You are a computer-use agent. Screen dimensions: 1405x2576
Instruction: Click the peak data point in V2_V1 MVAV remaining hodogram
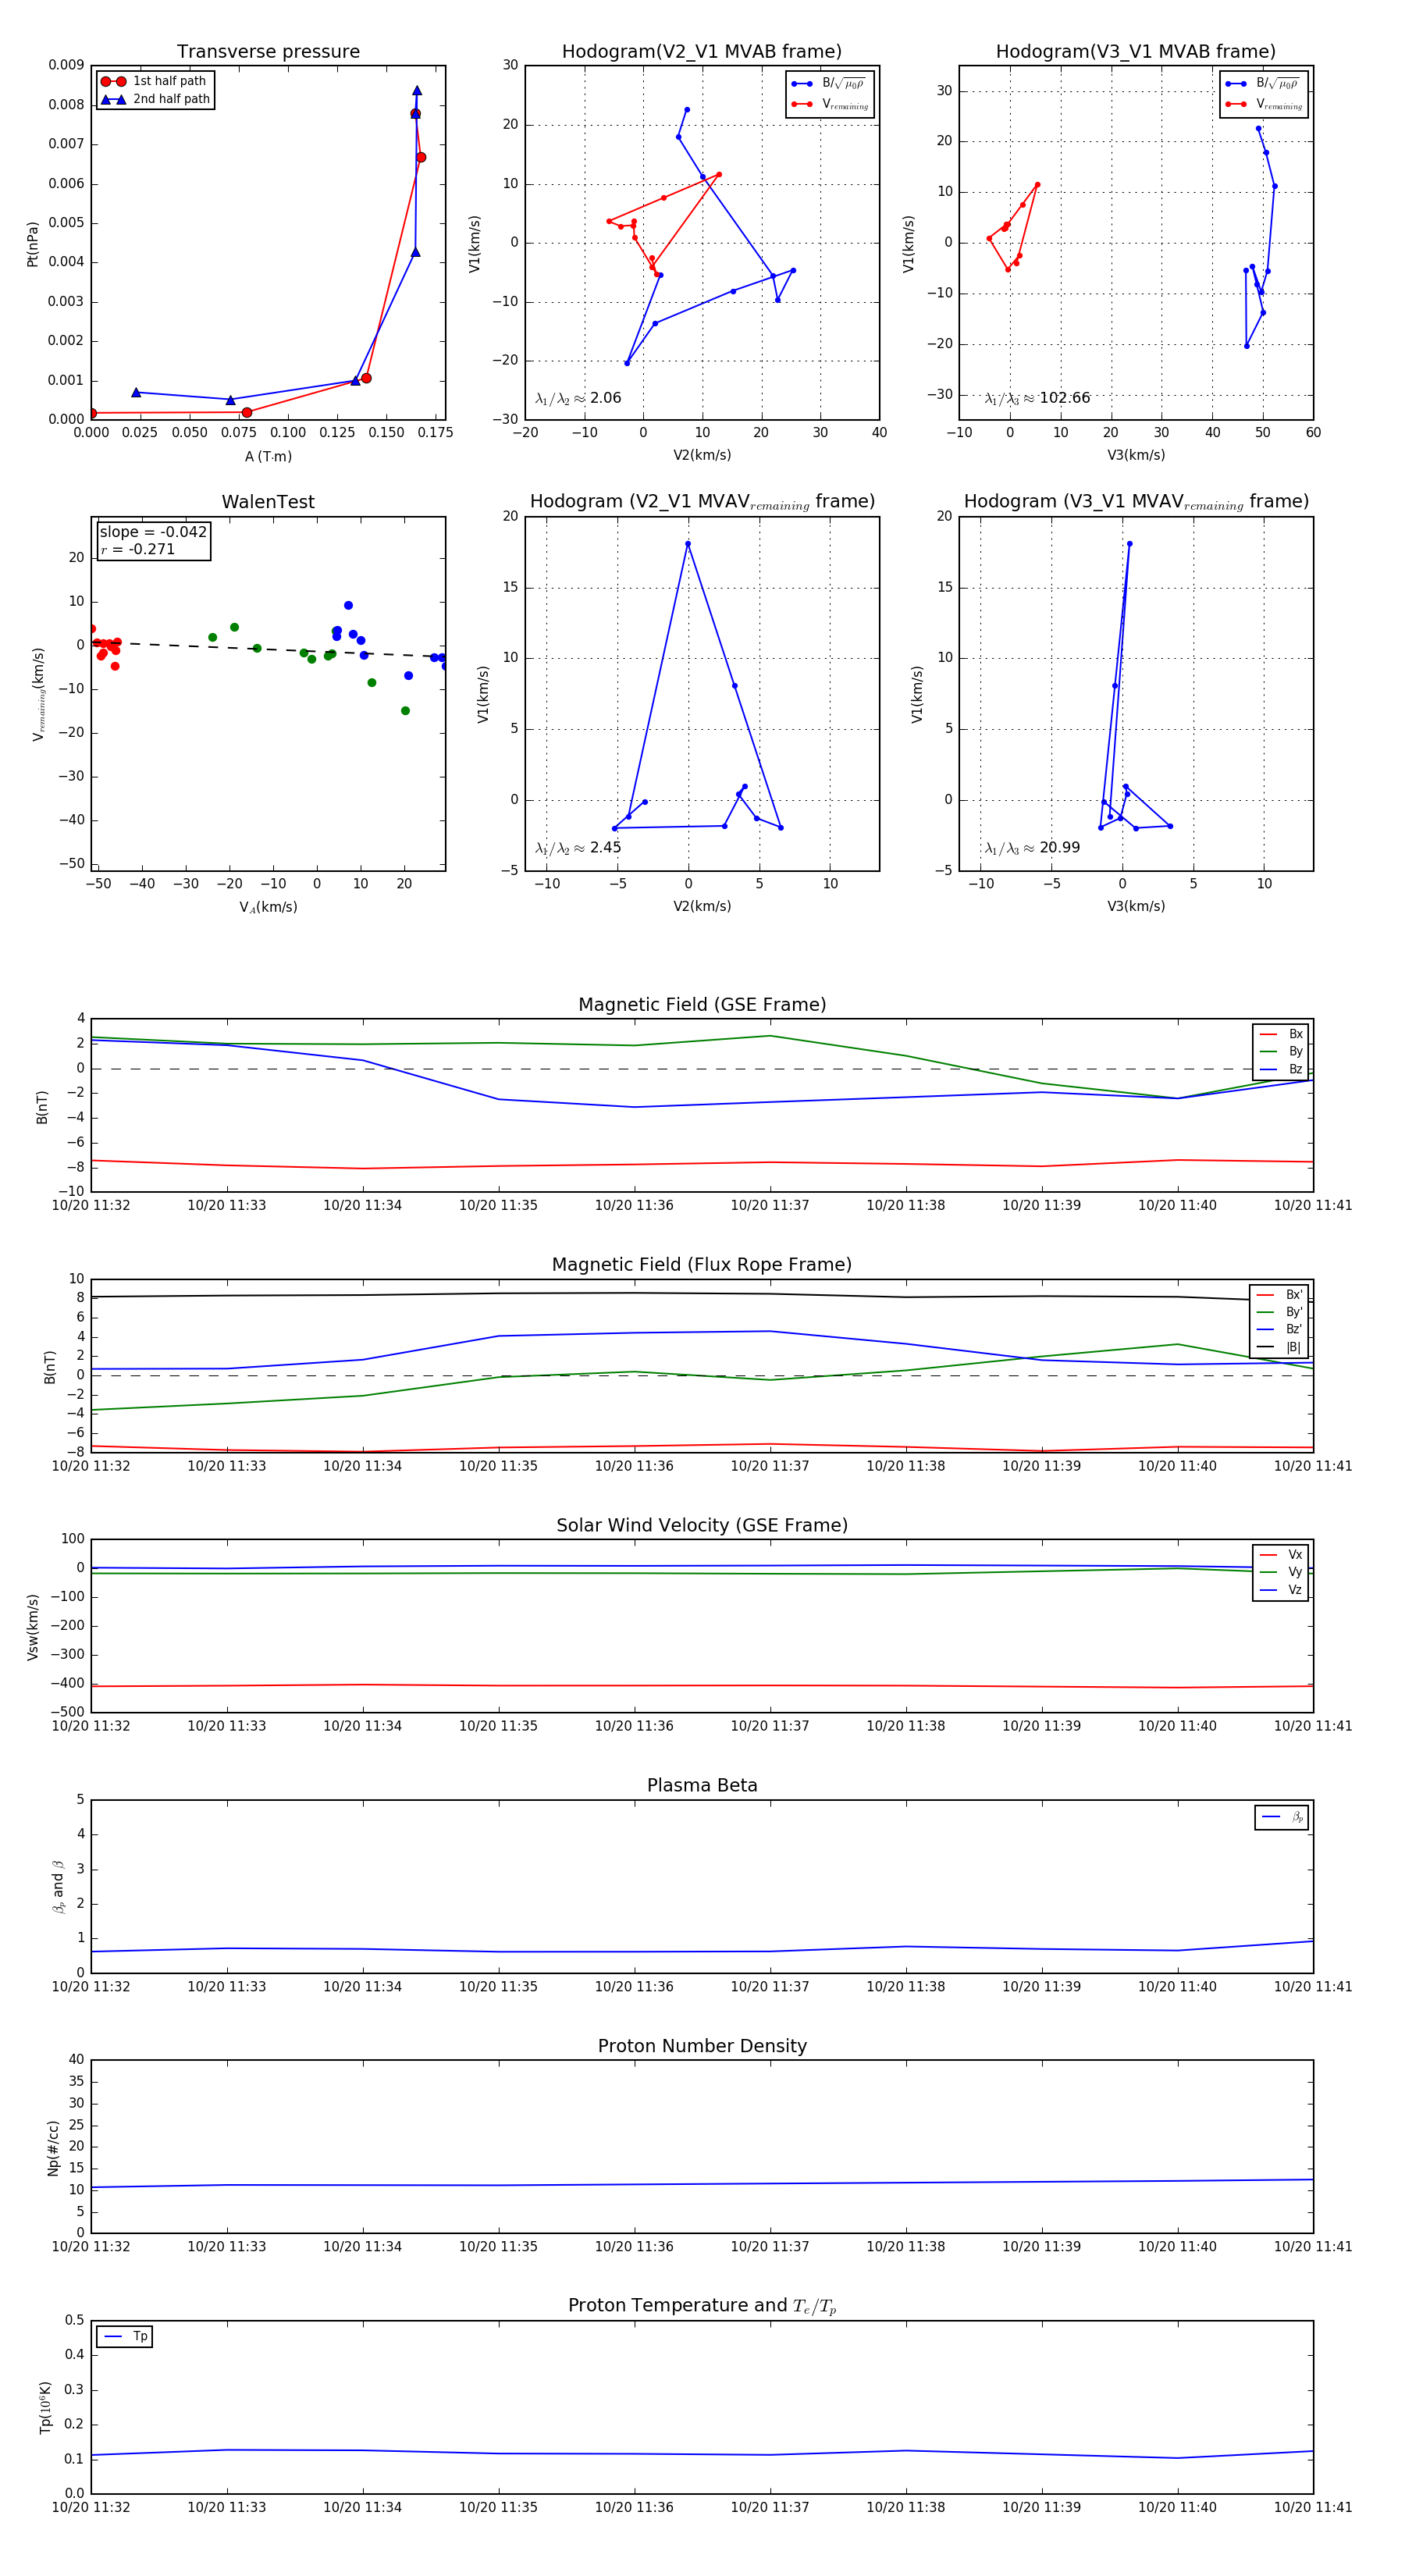click(688, 544)
